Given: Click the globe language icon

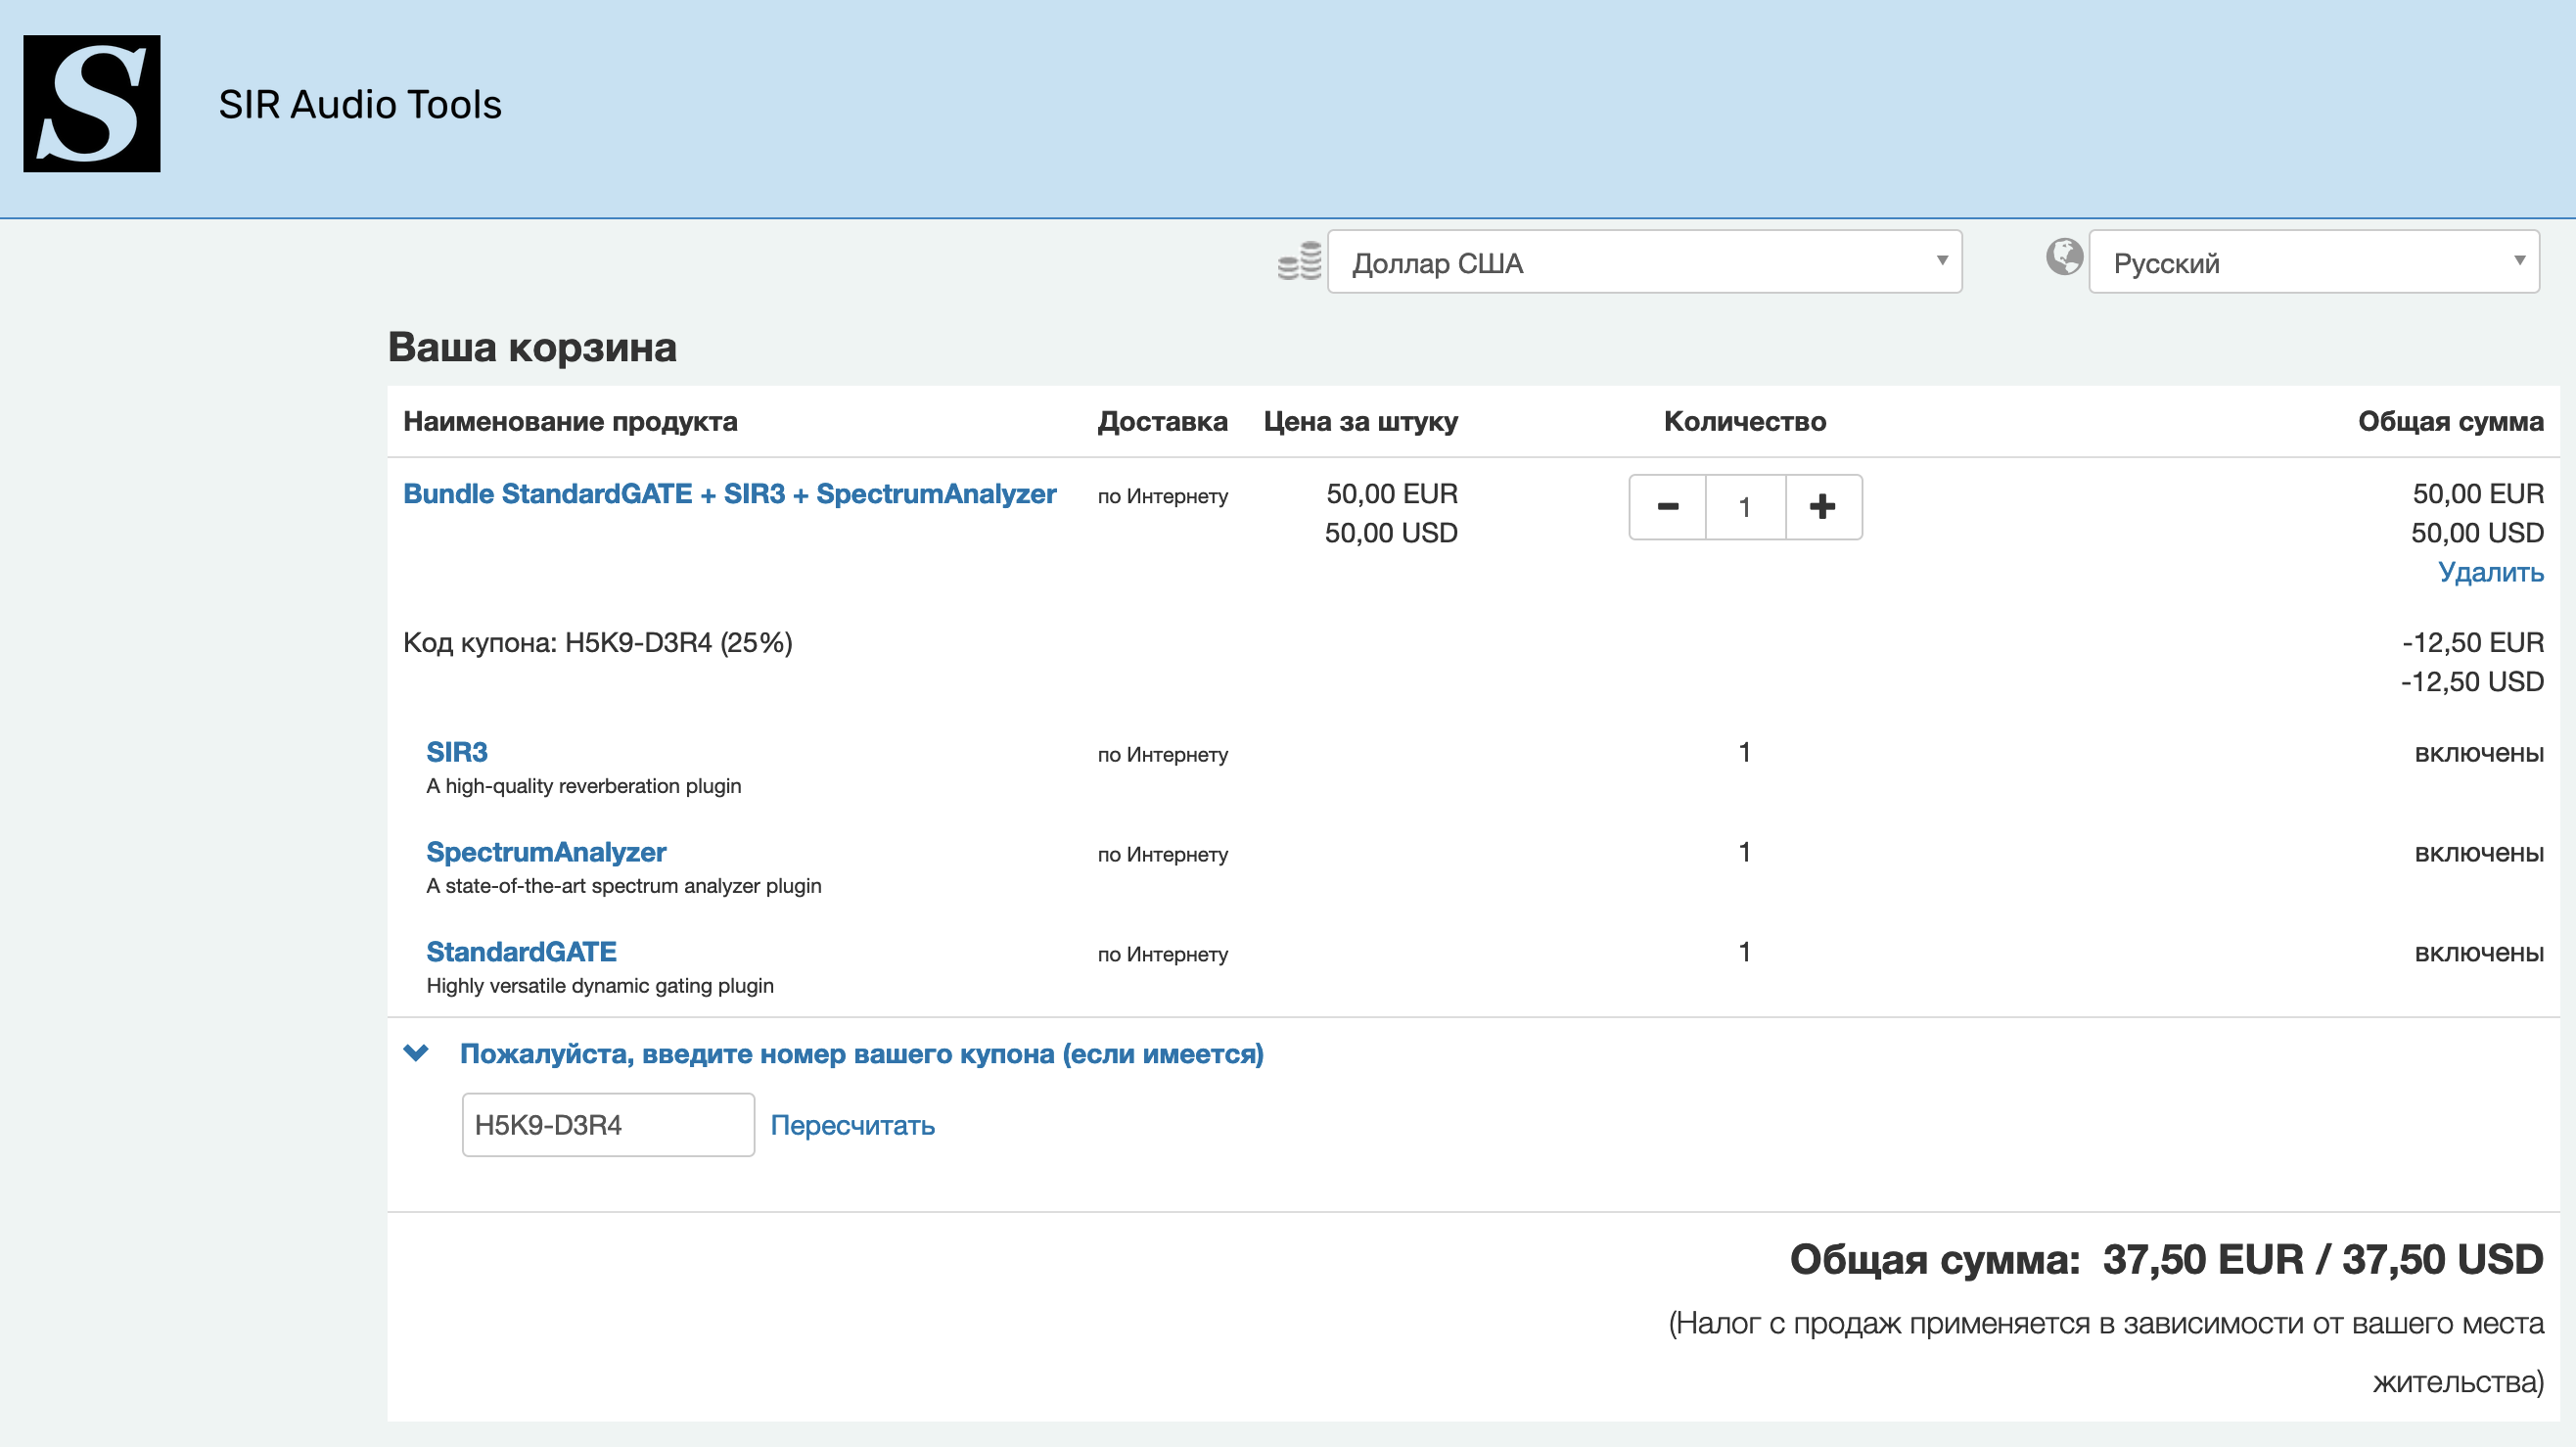Looking at the screenshot, I should pos(2064,257).
